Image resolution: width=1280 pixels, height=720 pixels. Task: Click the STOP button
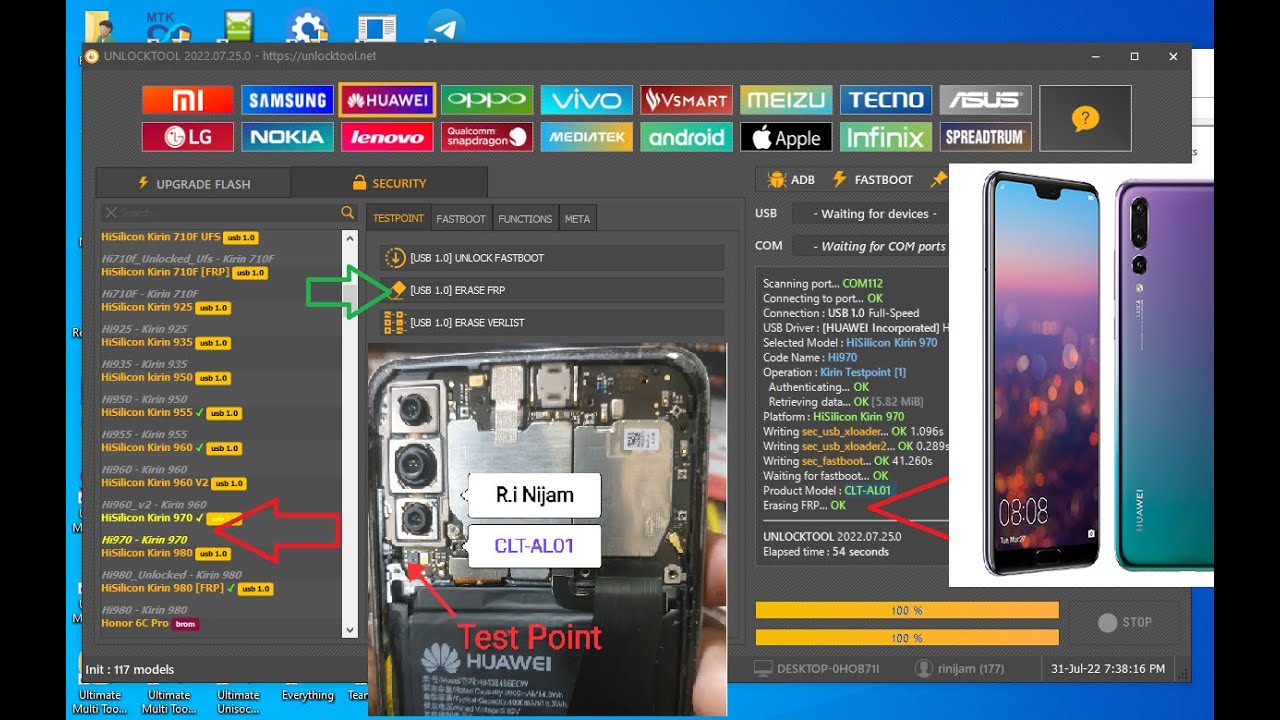tap(1125, 622)
